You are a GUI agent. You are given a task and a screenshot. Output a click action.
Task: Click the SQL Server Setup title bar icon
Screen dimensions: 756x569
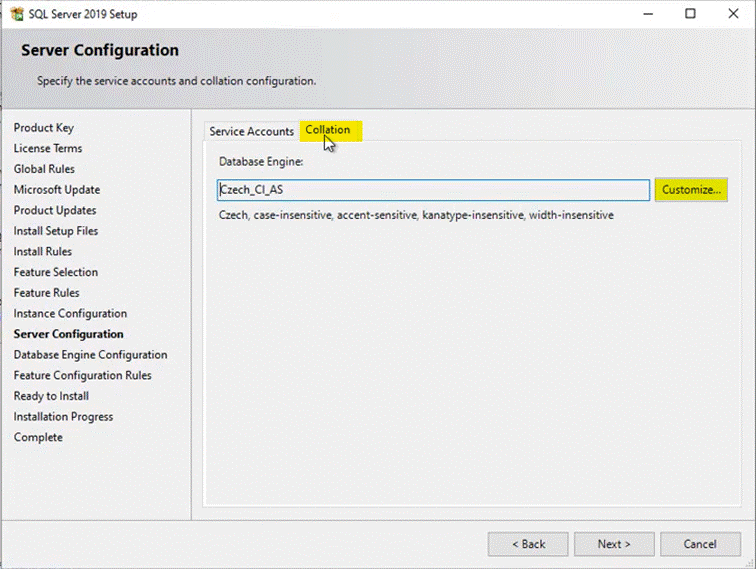point(17,14)
